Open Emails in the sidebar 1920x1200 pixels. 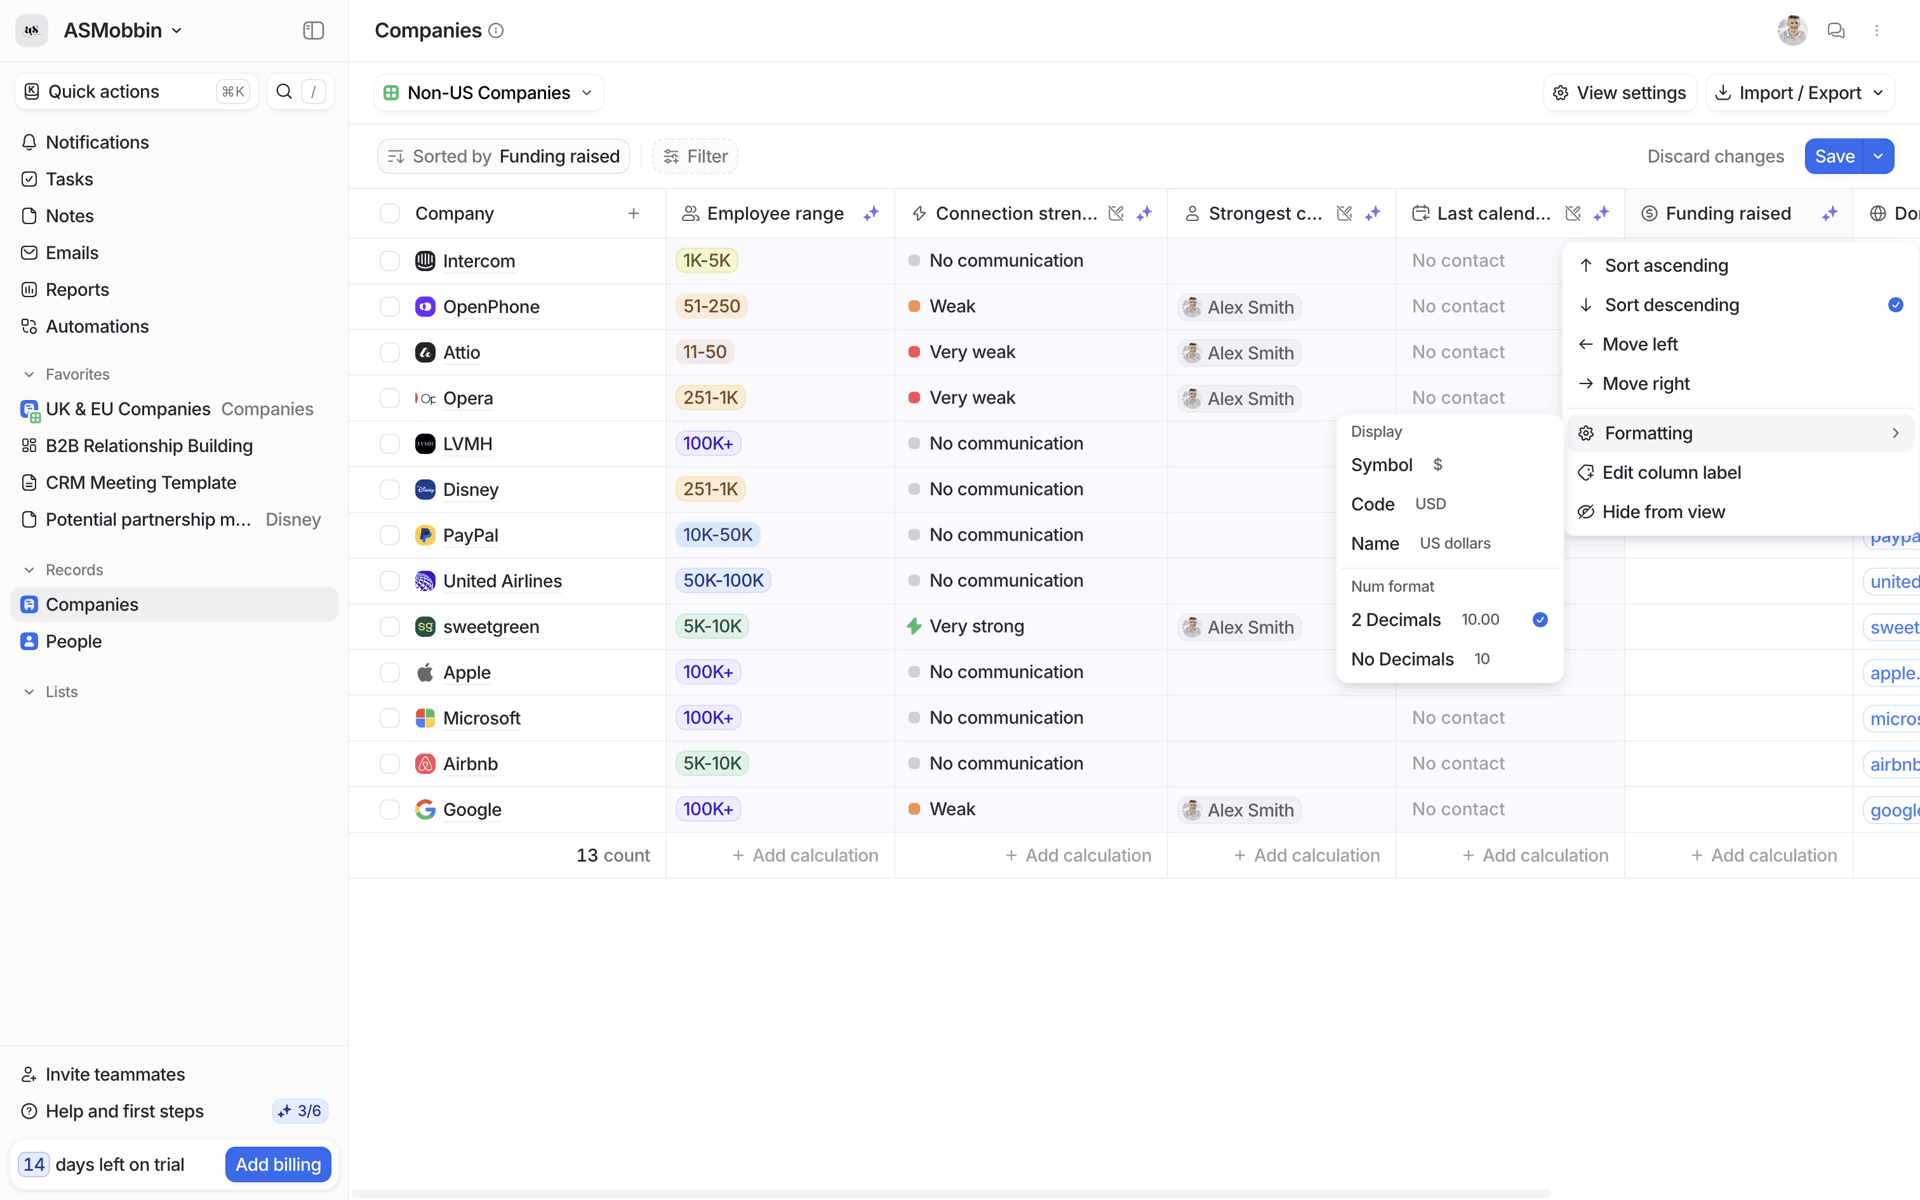coord(174,253)
